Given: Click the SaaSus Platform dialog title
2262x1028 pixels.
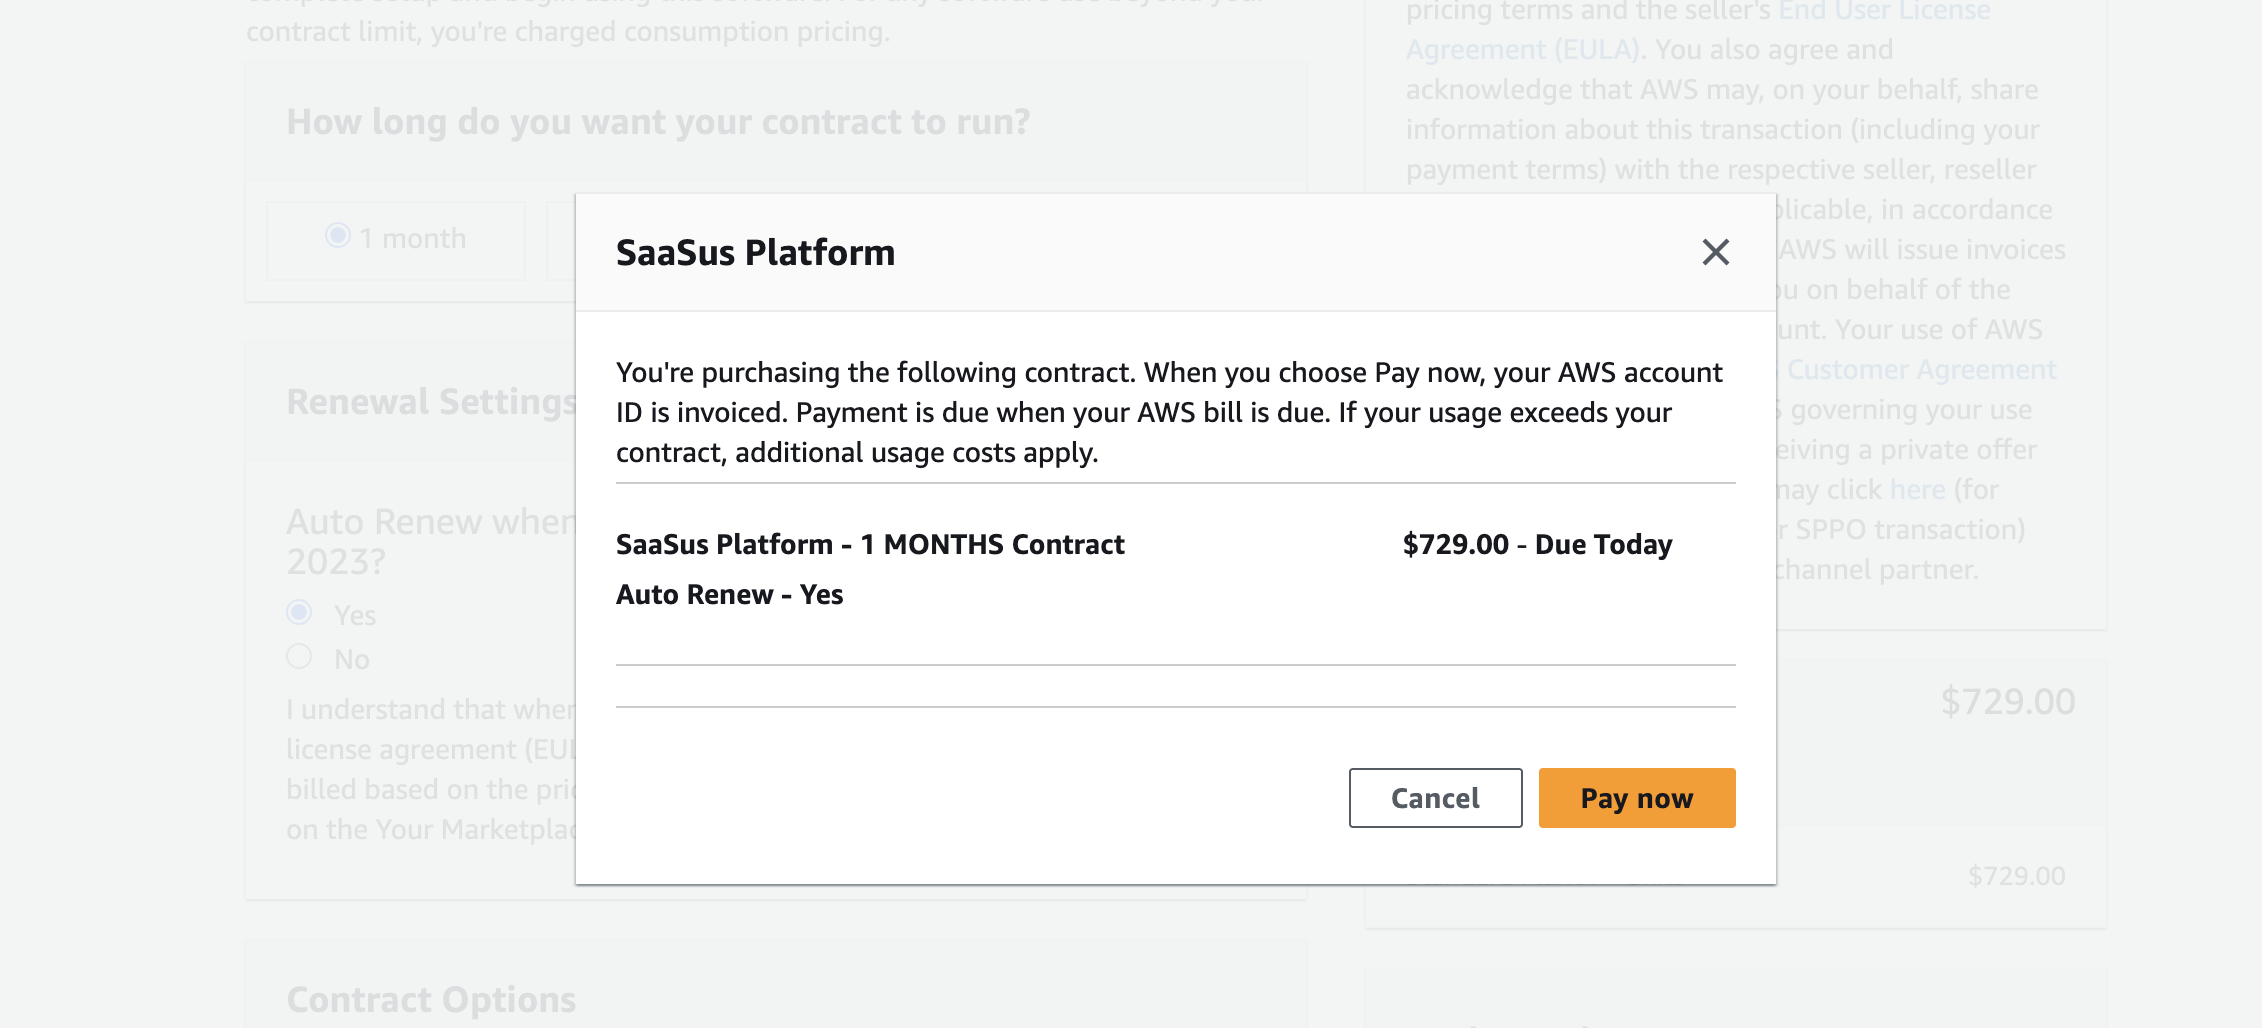Looking at the screenshot, I should pos(755,253).
